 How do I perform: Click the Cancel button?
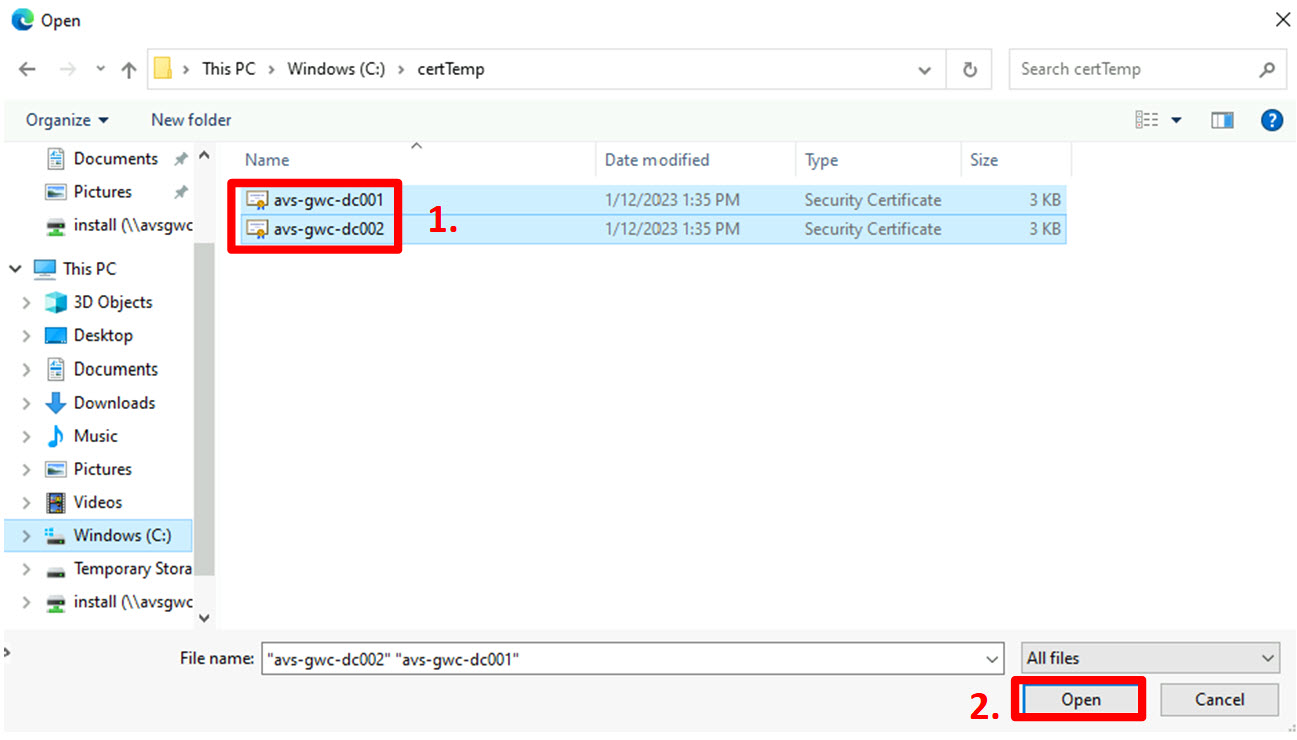1218,699
